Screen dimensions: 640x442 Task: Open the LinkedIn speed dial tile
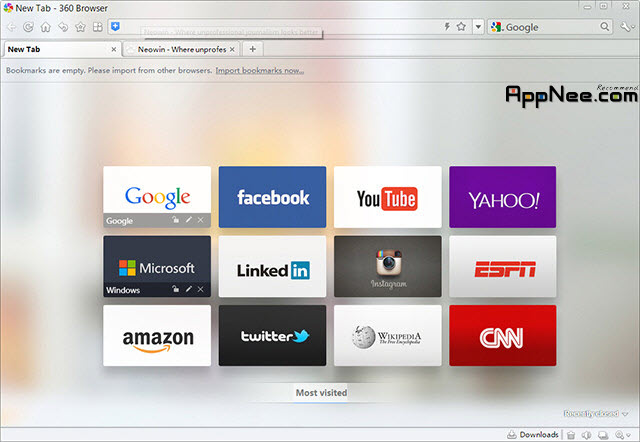[272, 266]
